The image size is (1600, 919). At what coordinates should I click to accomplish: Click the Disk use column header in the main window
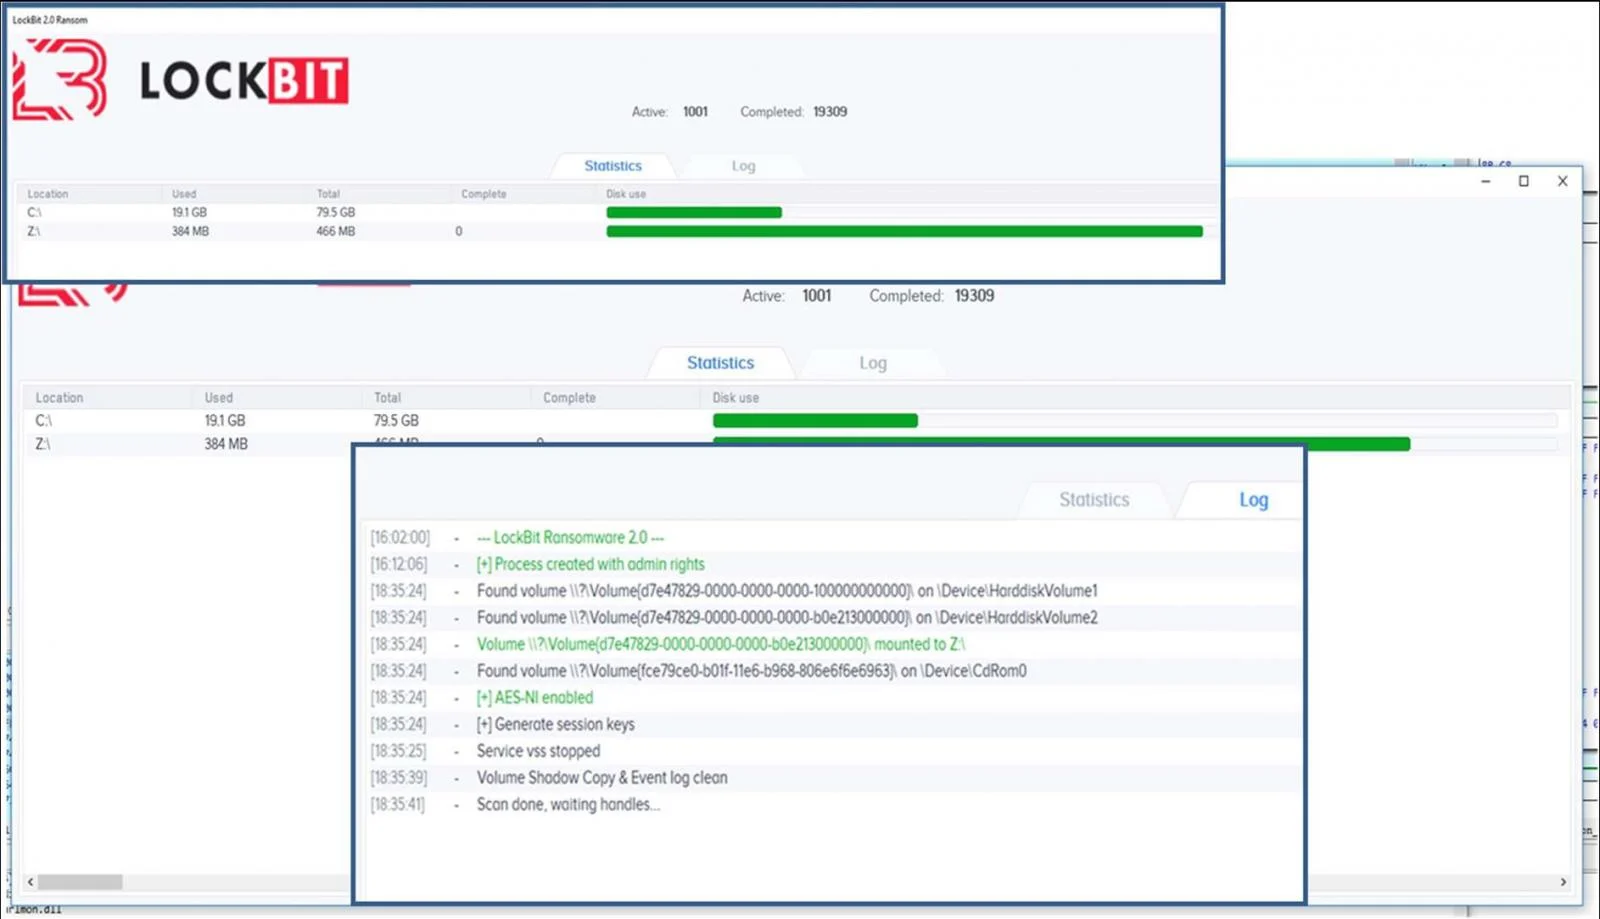tap(735, 398)
